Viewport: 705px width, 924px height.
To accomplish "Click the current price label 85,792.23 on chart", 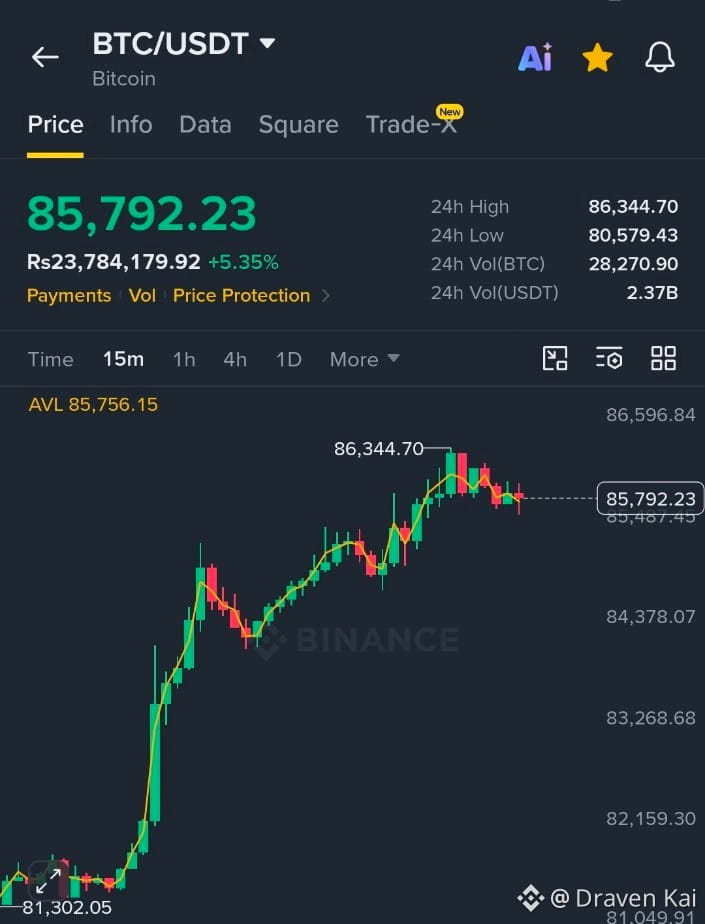I will (x=650, y=499).
